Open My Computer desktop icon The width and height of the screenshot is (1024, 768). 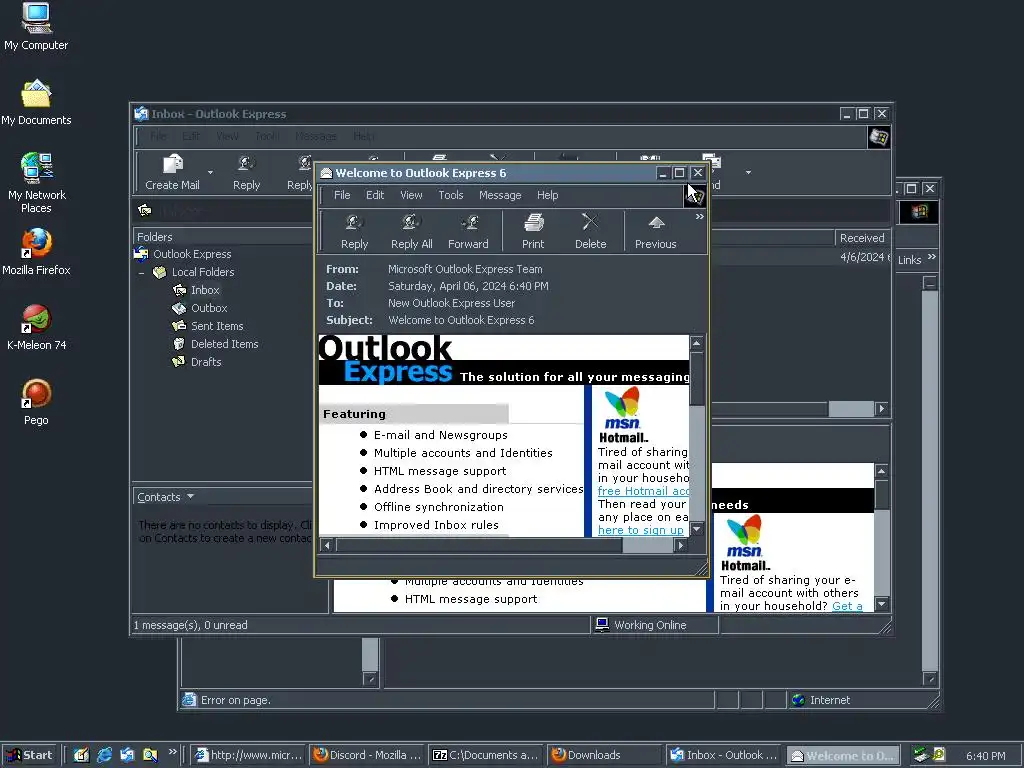pyautogui.click(x=36, y=26)
